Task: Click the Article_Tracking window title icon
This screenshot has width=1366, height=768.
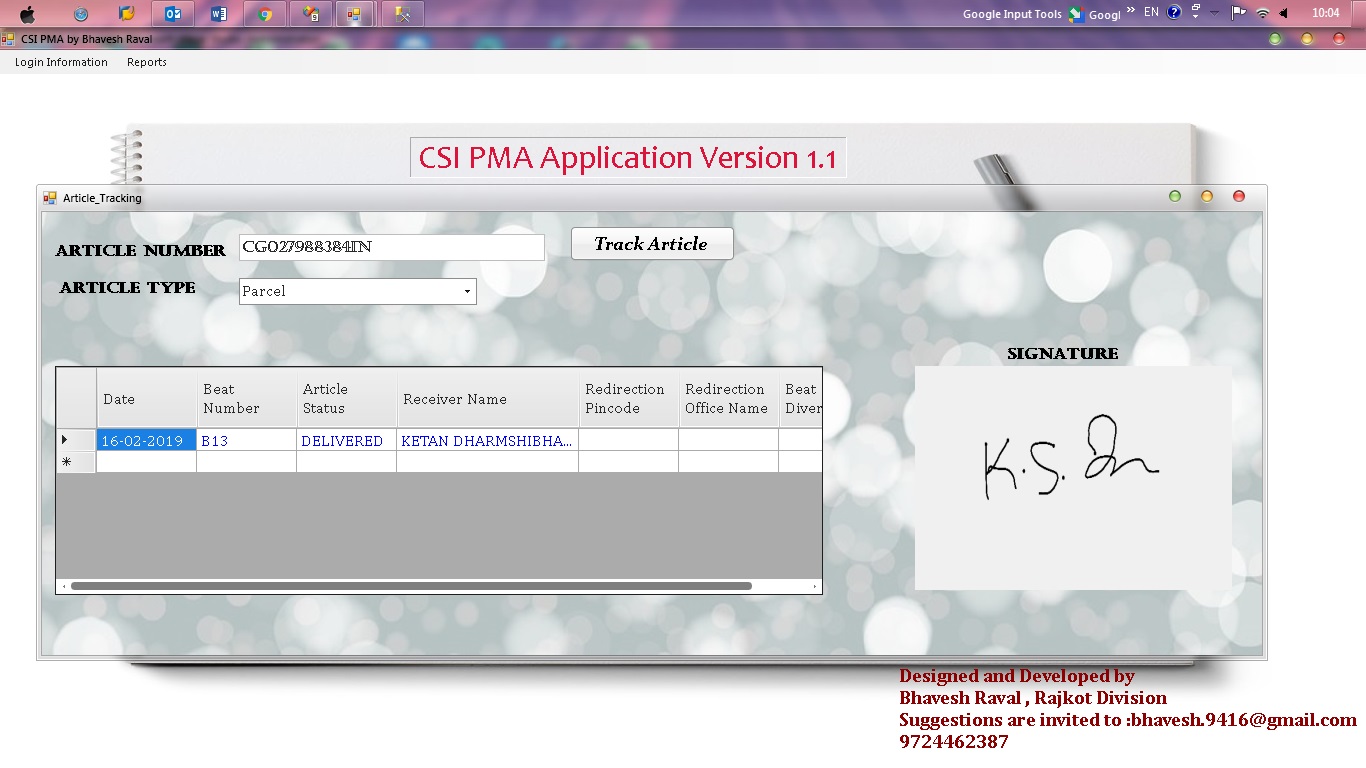Action: pos(48,197)
